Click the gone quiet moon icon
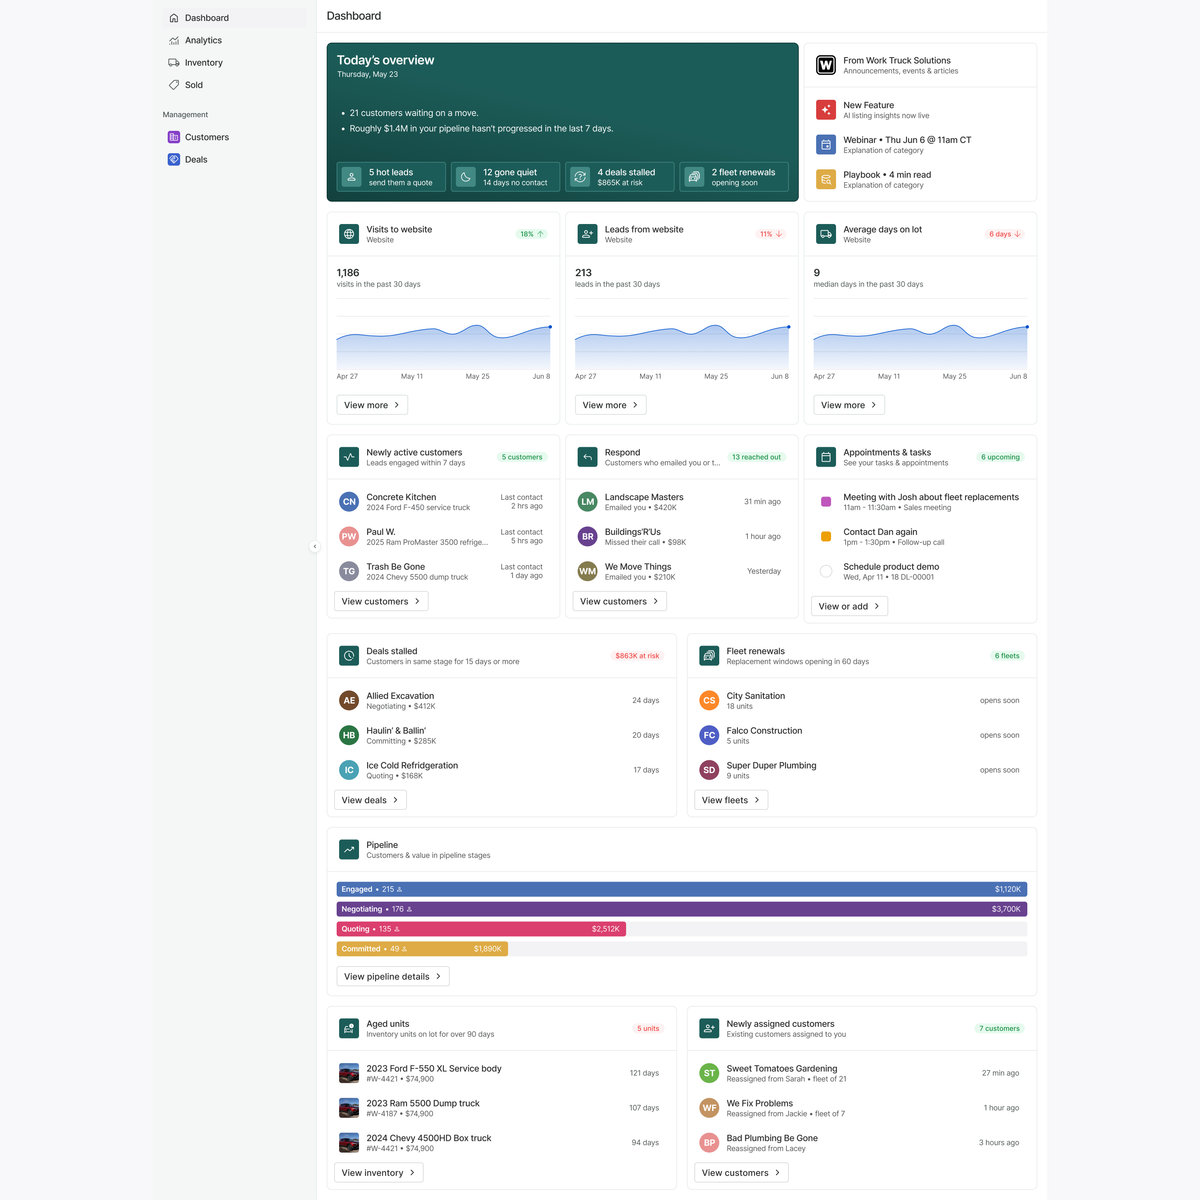This screenshot has width=1200, height=1200. pos(466,177)
